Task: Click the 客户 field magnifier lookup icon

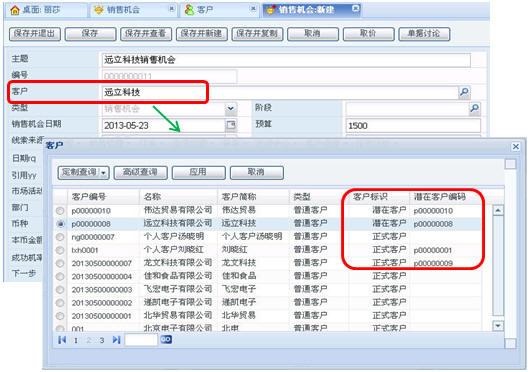Action: point(464,92)
